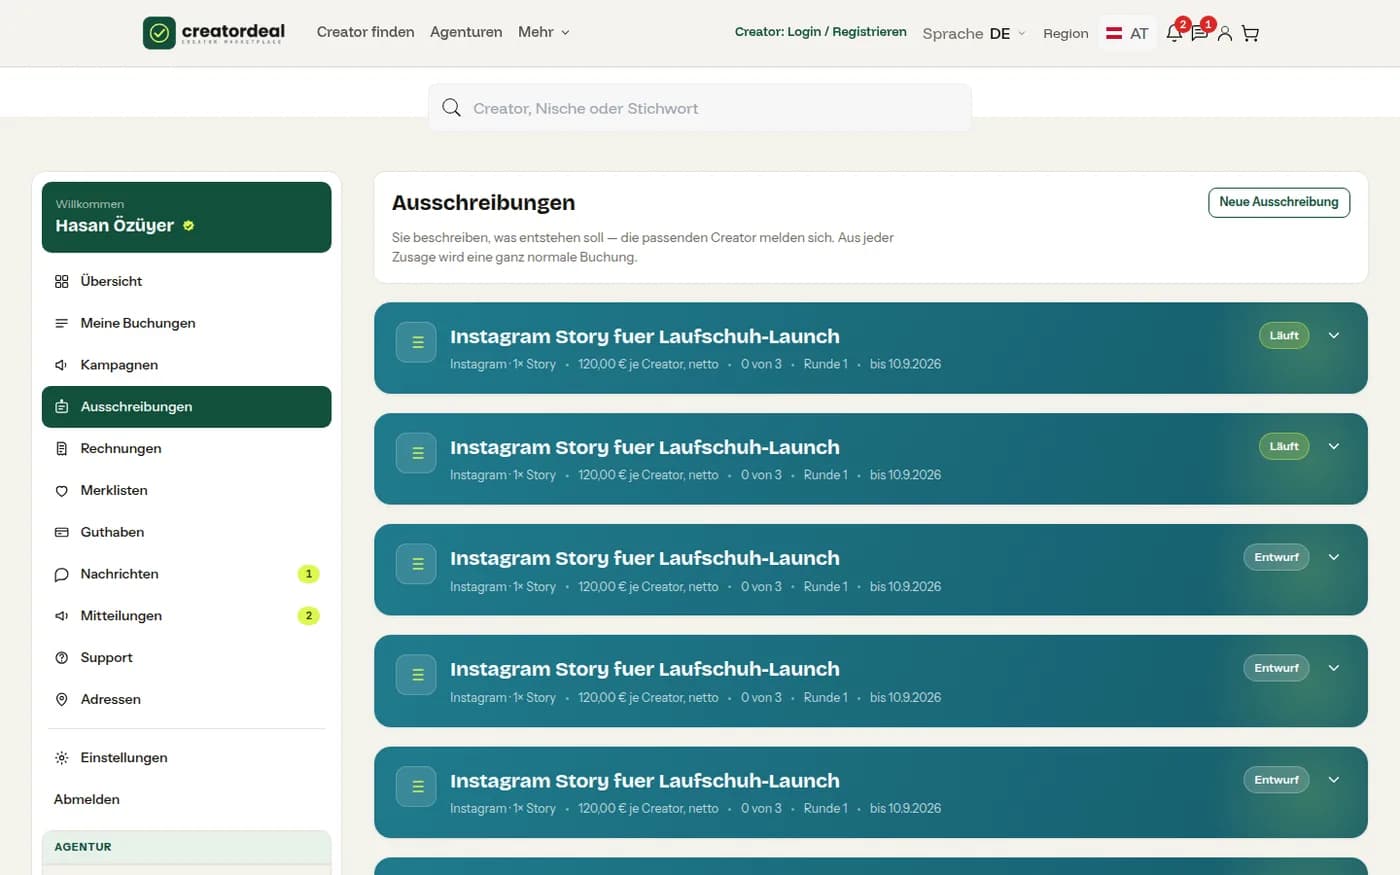Viewport: 1400px width, 875px height.
Task: Click the Adressen location pin icon
Action: coord(61,700)
